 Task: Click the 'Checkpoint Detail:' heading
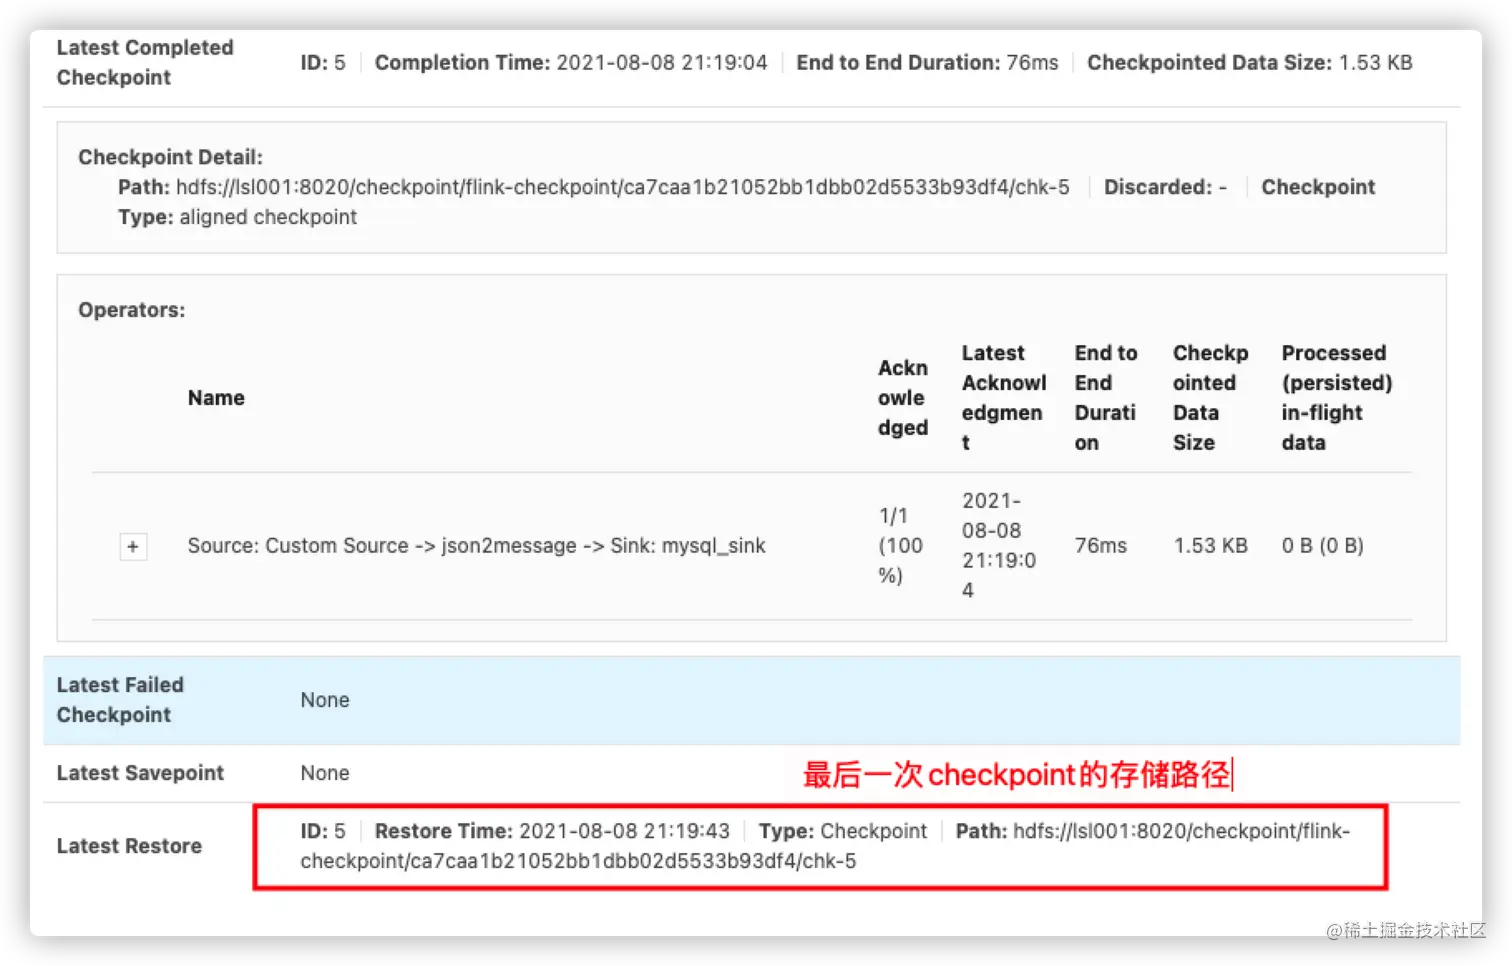pyautogui.click(x=170, y=157)
